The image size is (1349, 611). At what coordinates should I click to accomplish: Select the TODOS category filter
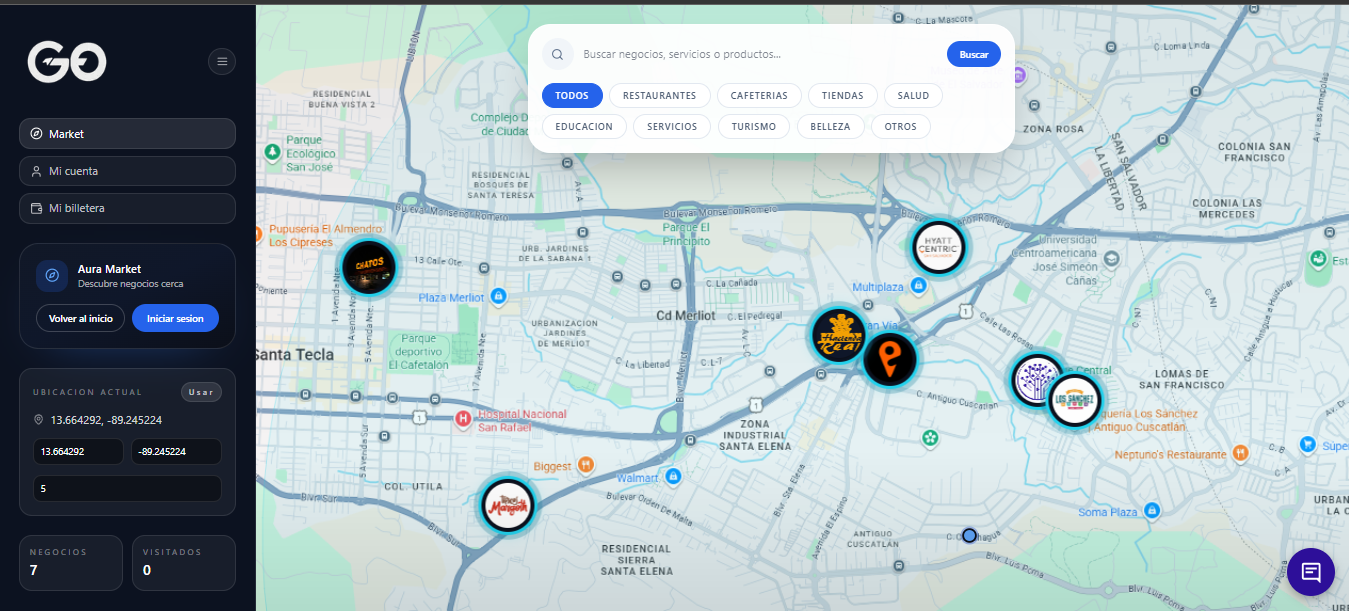(x=572, y=96)
